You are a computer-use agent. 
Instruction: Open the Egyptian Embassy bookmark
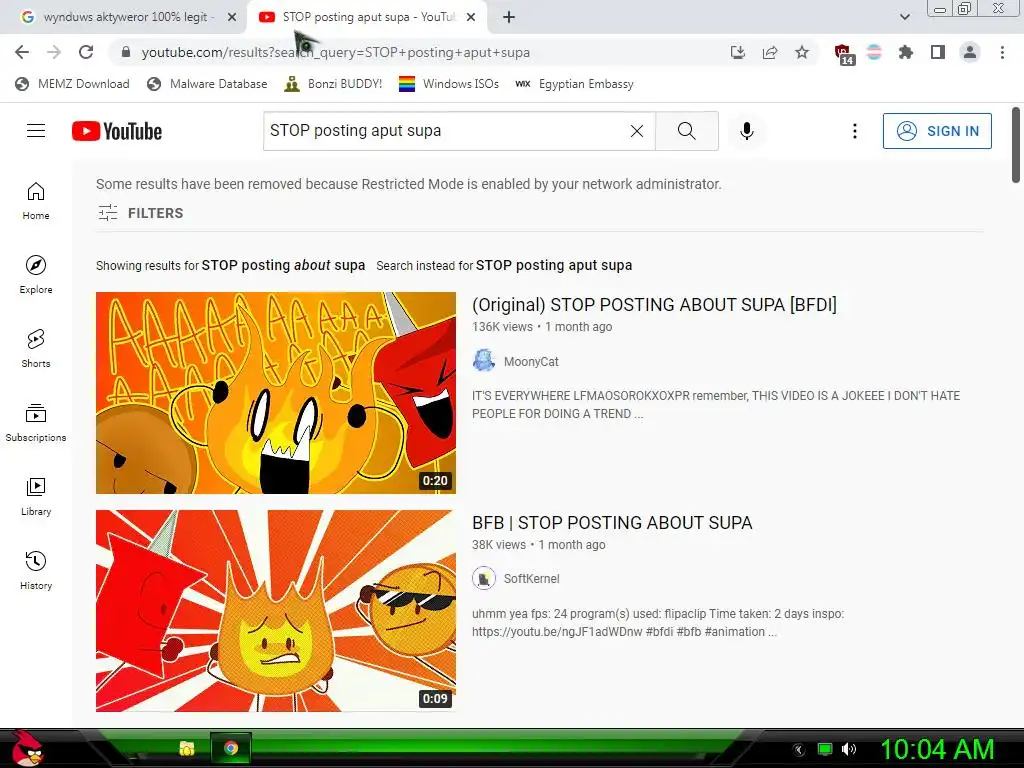(574, 84)
